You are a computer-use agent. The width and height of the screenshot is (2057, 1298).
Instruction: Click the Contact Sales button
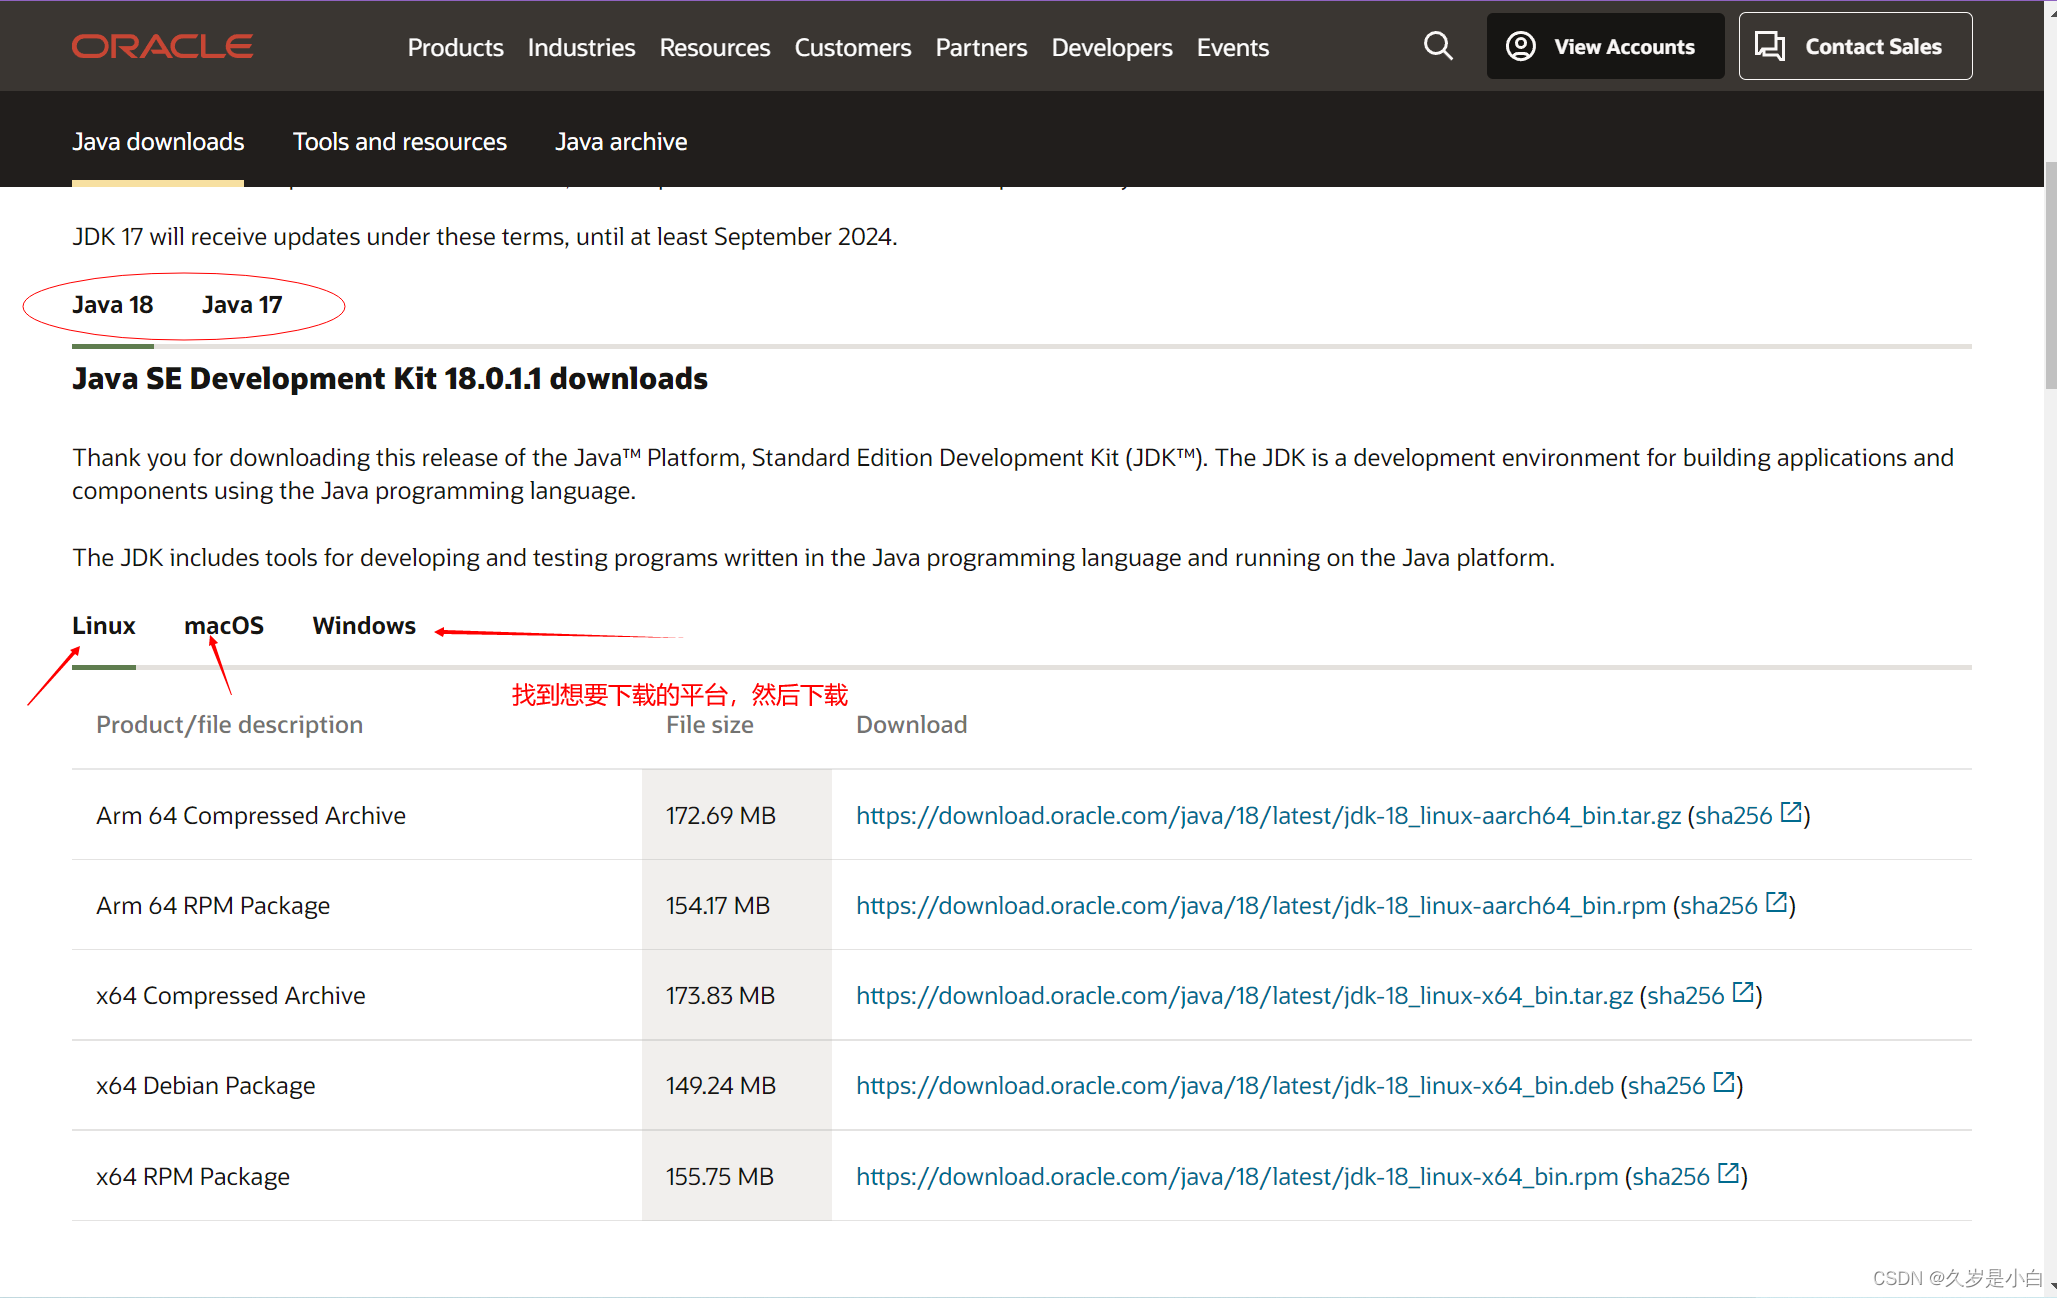[1855, 46]
